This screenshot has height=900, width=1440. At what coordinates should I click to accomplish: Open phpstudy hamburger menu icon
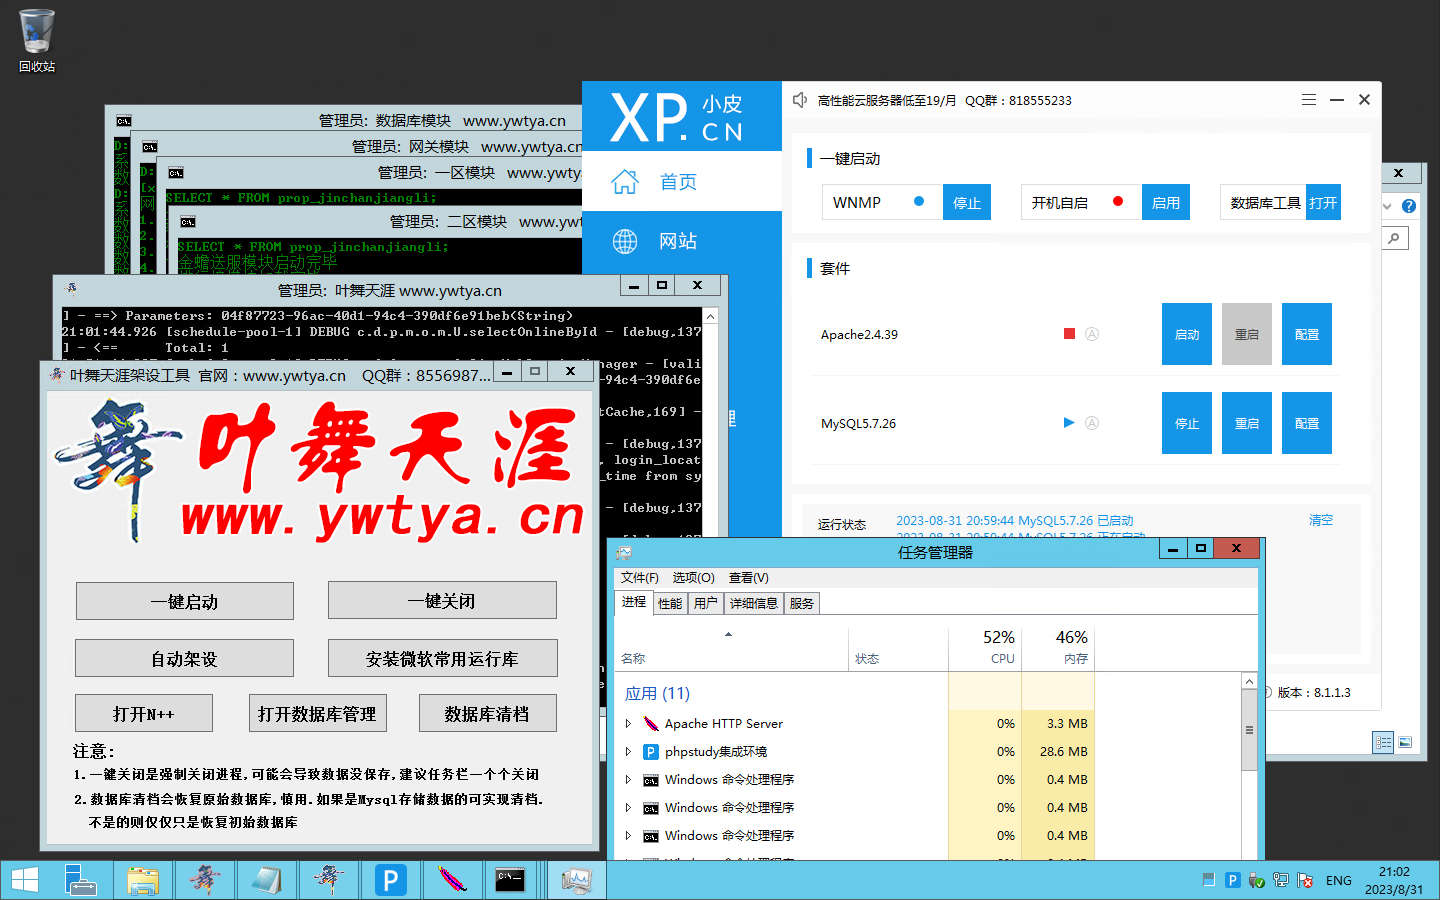tap(1308, 100)
